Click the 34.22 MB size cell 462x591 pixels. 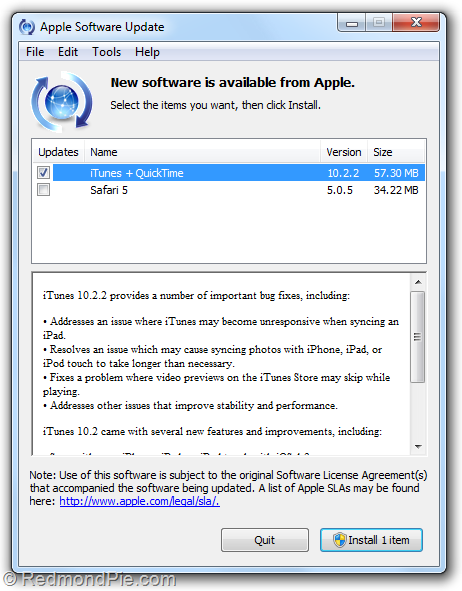[x=396, y=190]
